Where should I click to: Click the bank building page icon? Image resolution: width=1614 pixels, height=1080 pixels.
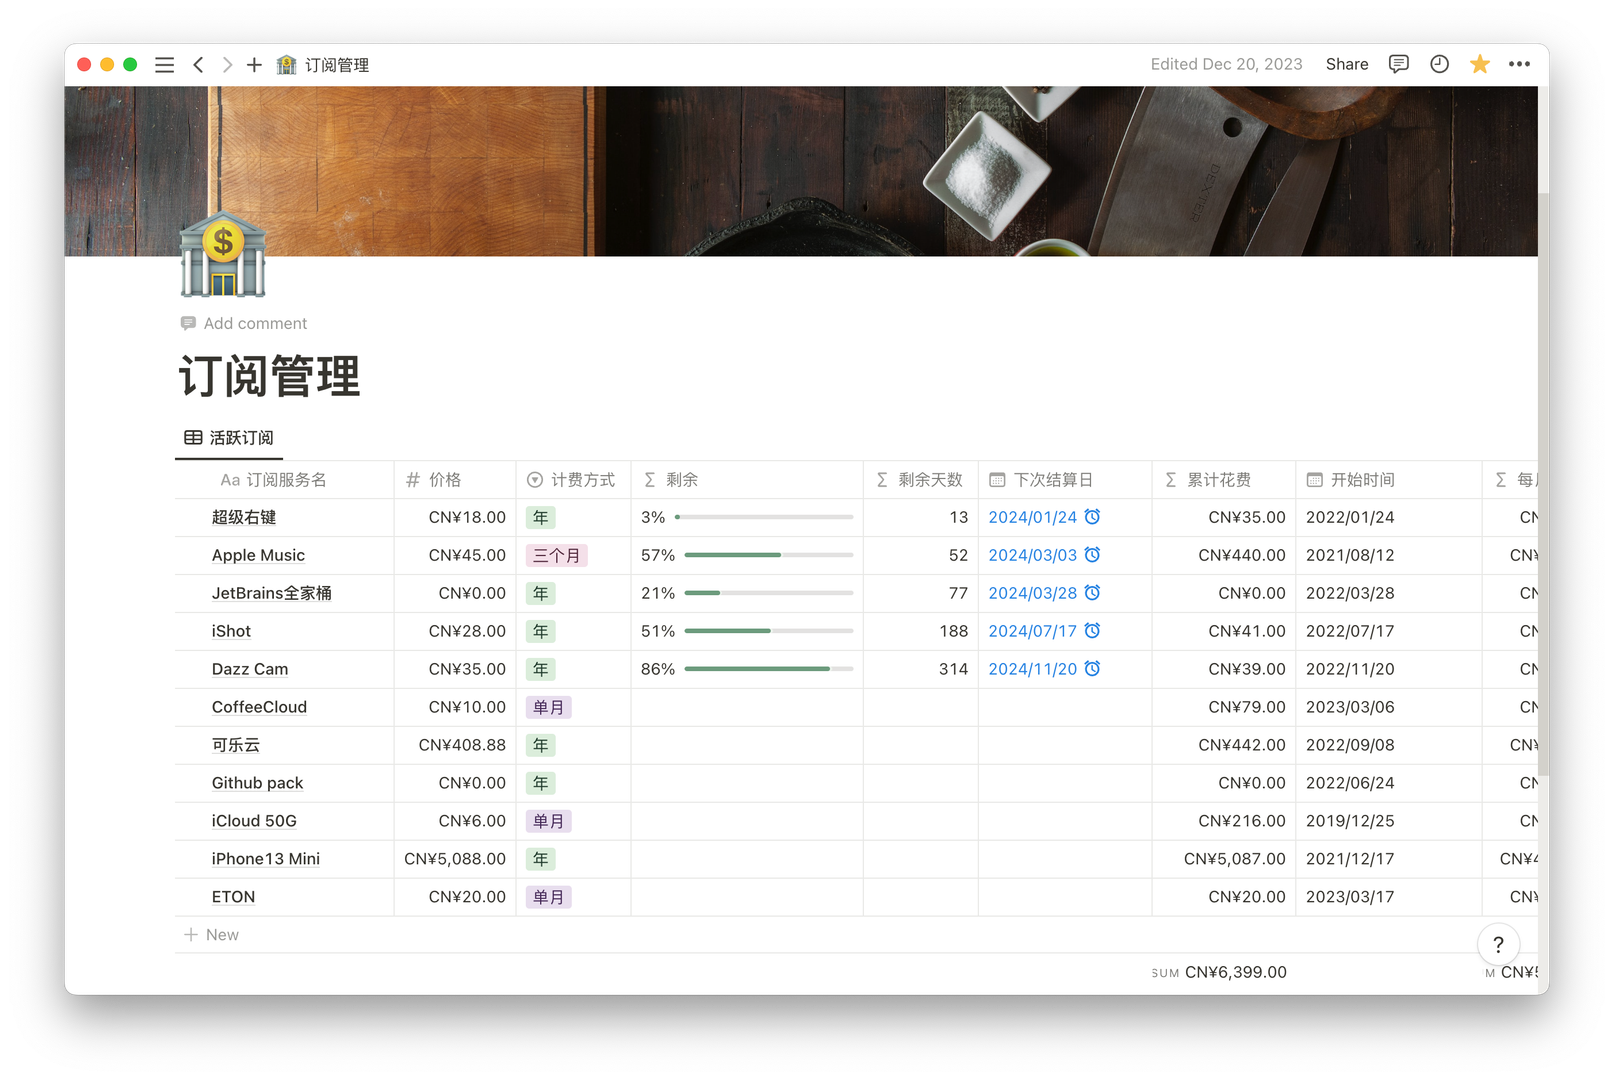[x=223, y=255]
